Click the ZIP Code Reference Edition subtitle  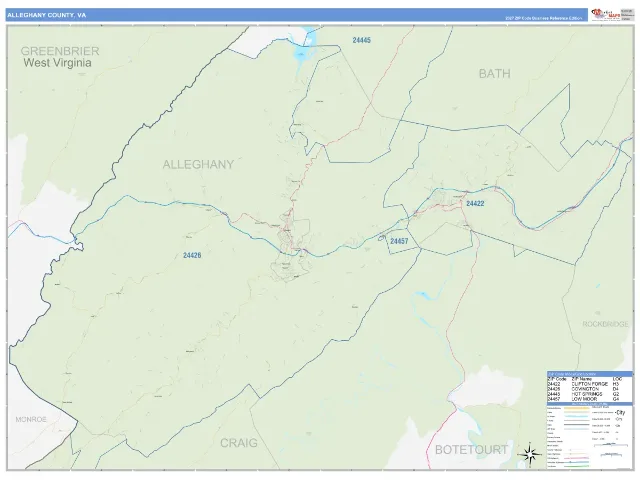click(544, 18)
